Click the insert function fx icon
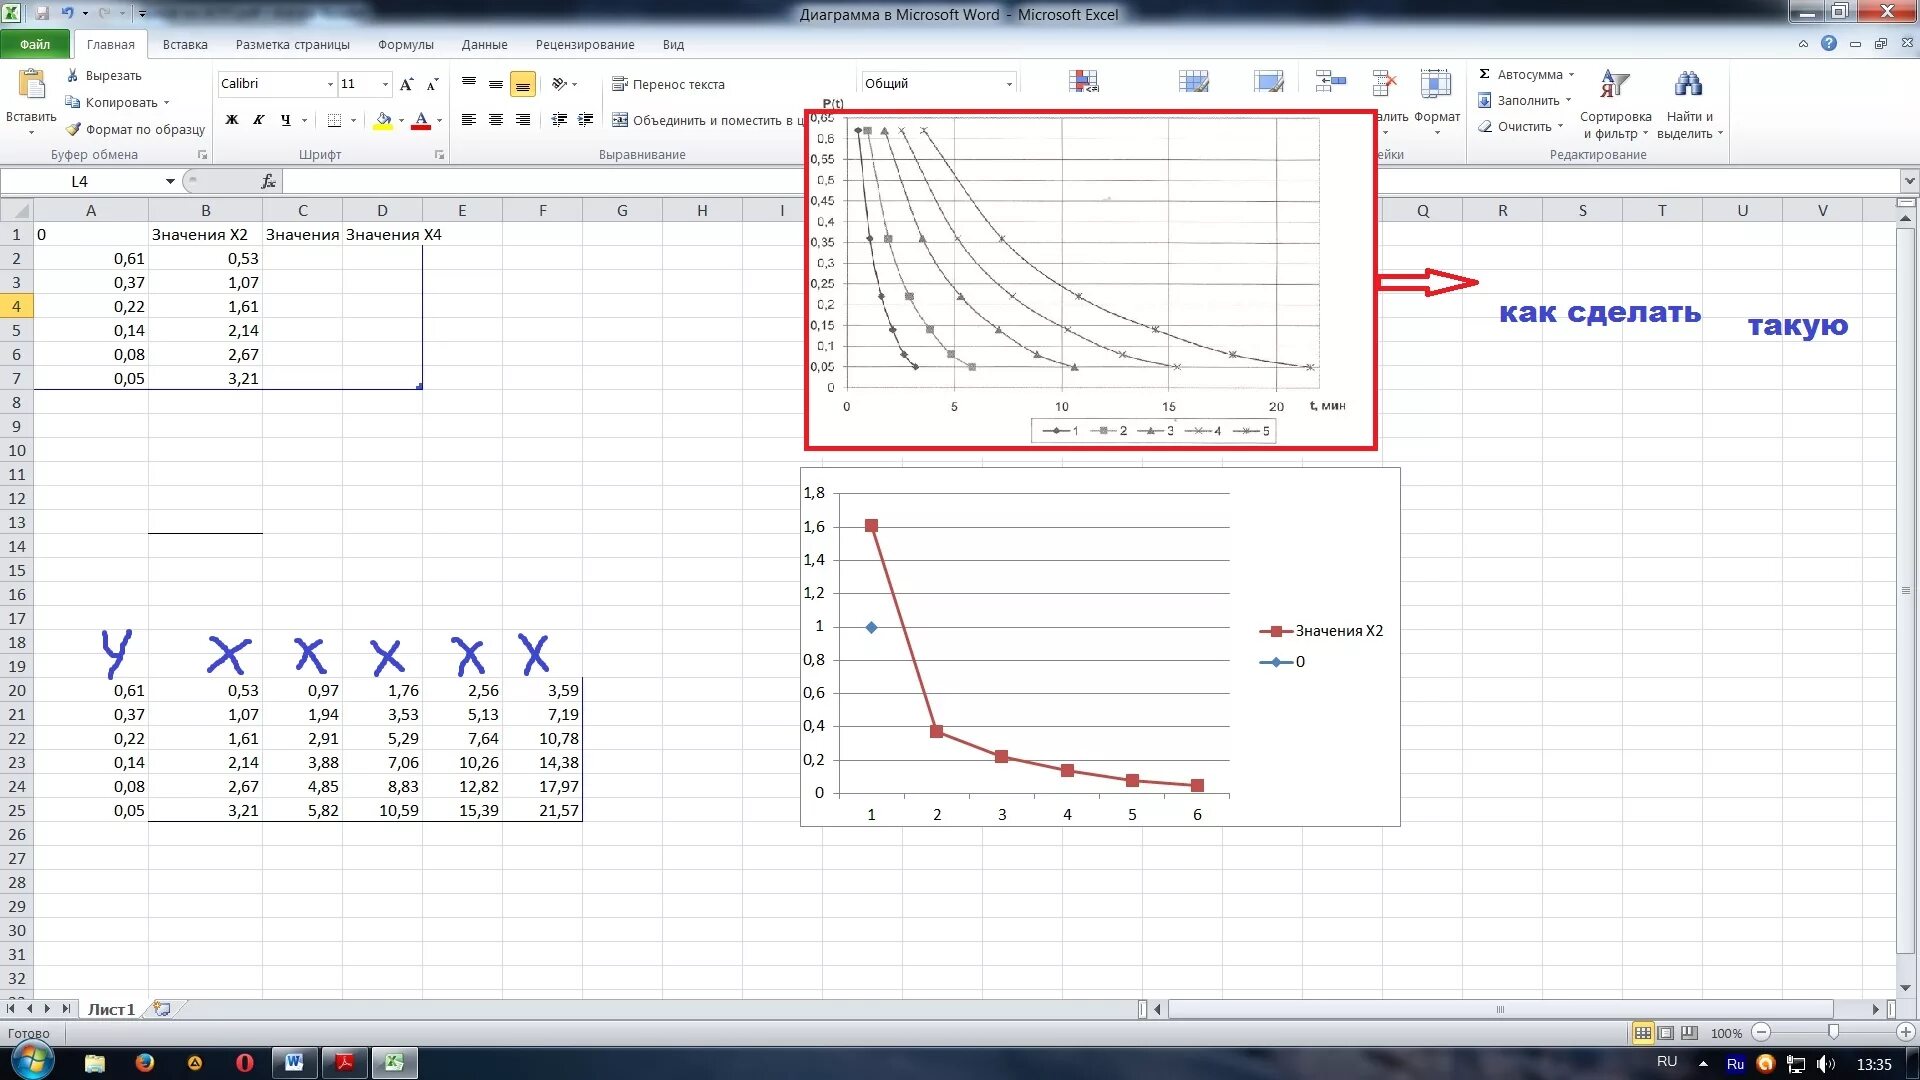The width and height of the screenshot is (1920, 1080). (268, 181)
